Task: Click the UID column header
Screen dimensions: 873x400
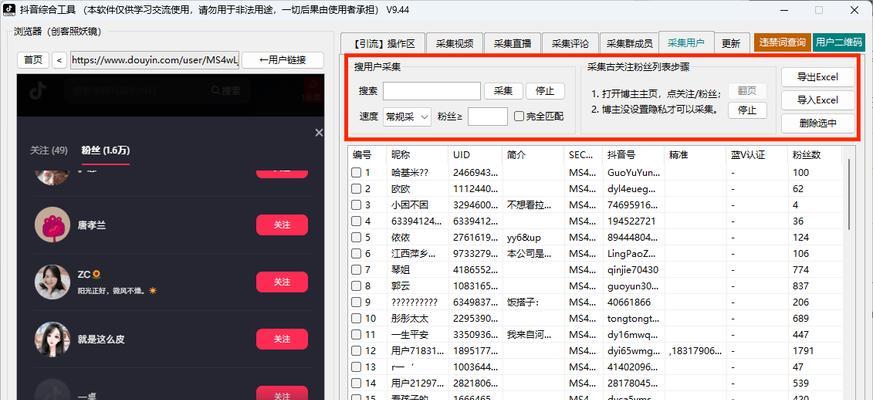Action: 475,155
